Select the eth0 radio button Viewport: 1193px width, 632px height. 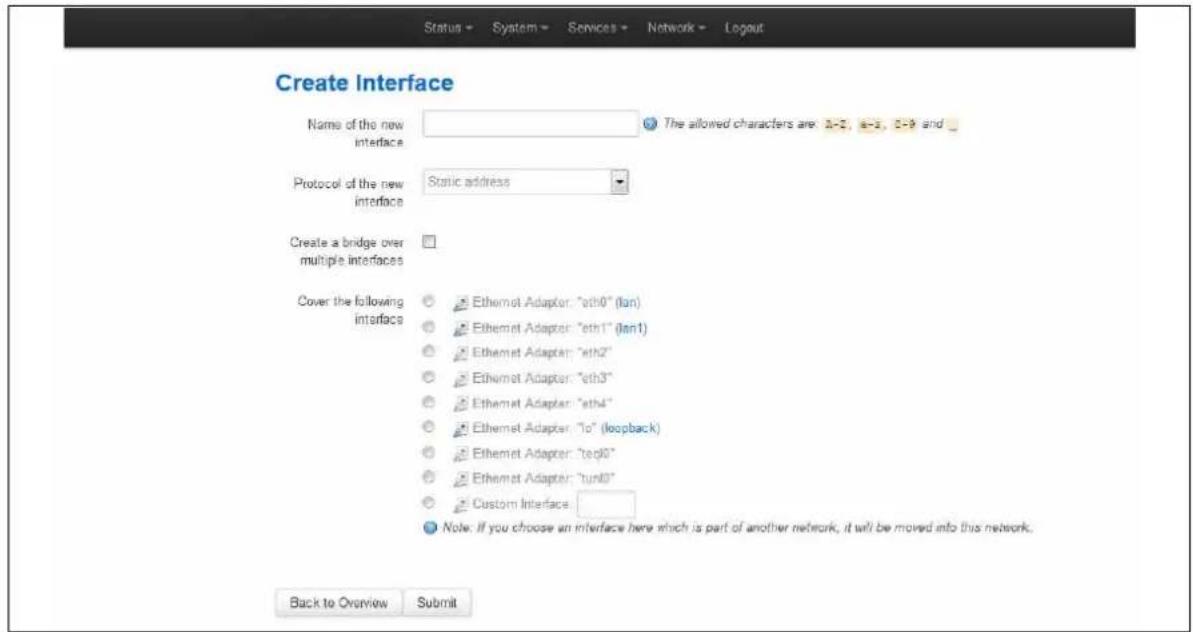(x=429, y=302)
